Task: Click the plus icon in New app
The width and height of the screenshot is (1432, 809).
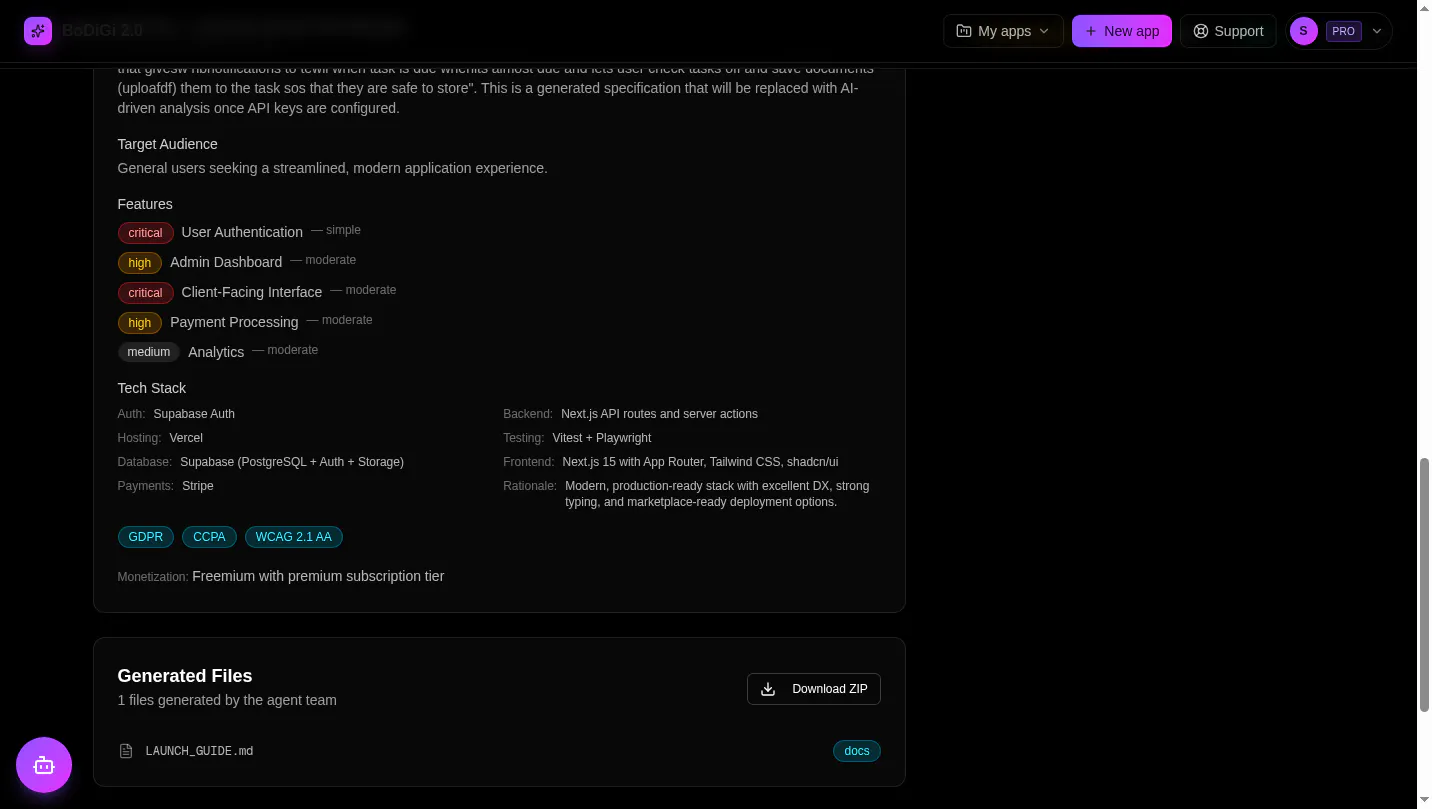Action: point(1091,31)
